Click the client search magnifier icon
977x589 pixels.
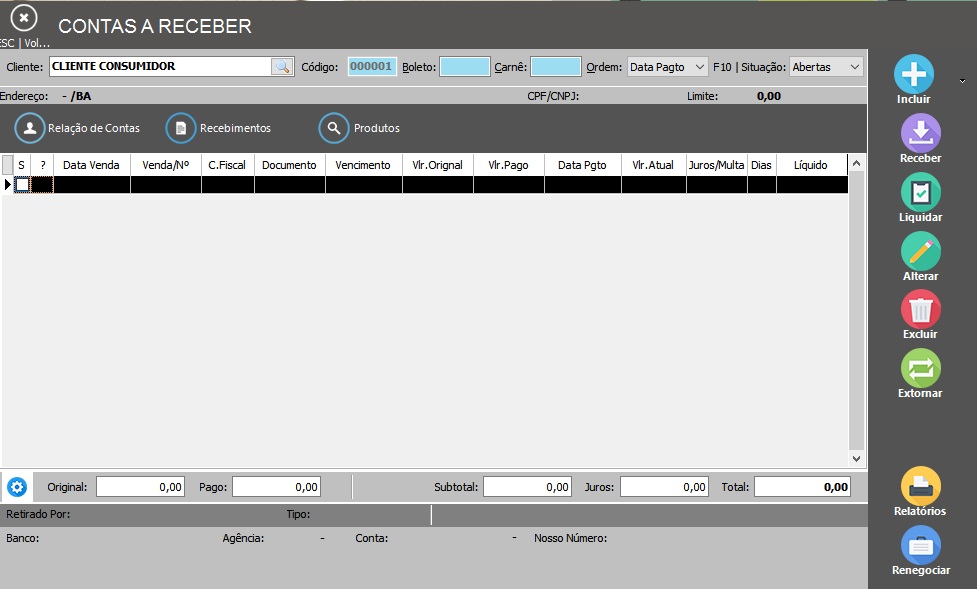(x=282, y=67)
